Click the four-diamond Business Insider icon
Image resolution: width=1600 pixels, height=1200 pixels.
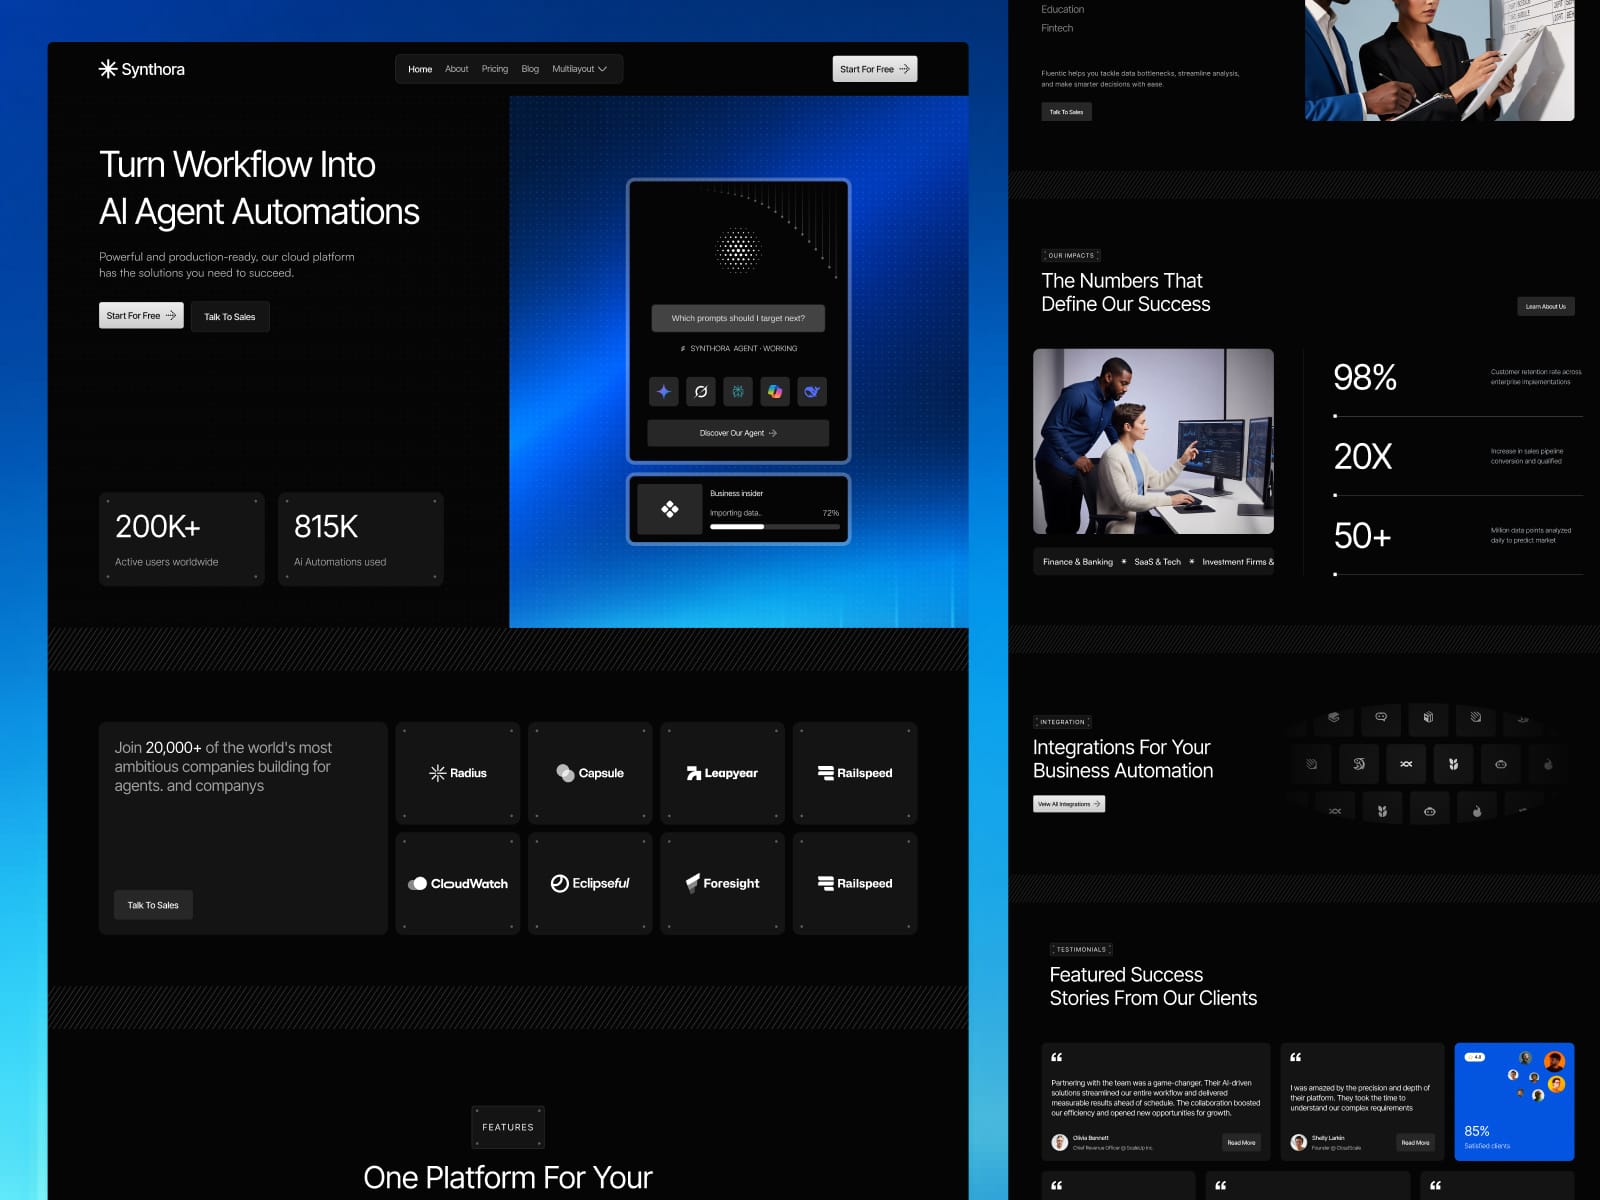point(670,509)
